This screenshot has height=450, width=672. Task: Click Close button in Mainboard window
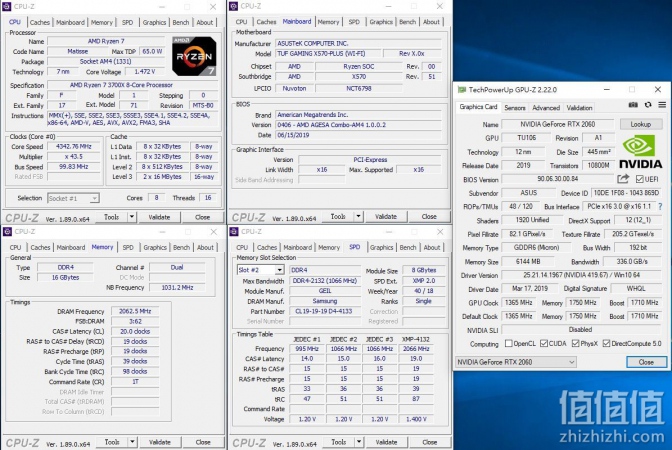[429, 217]
